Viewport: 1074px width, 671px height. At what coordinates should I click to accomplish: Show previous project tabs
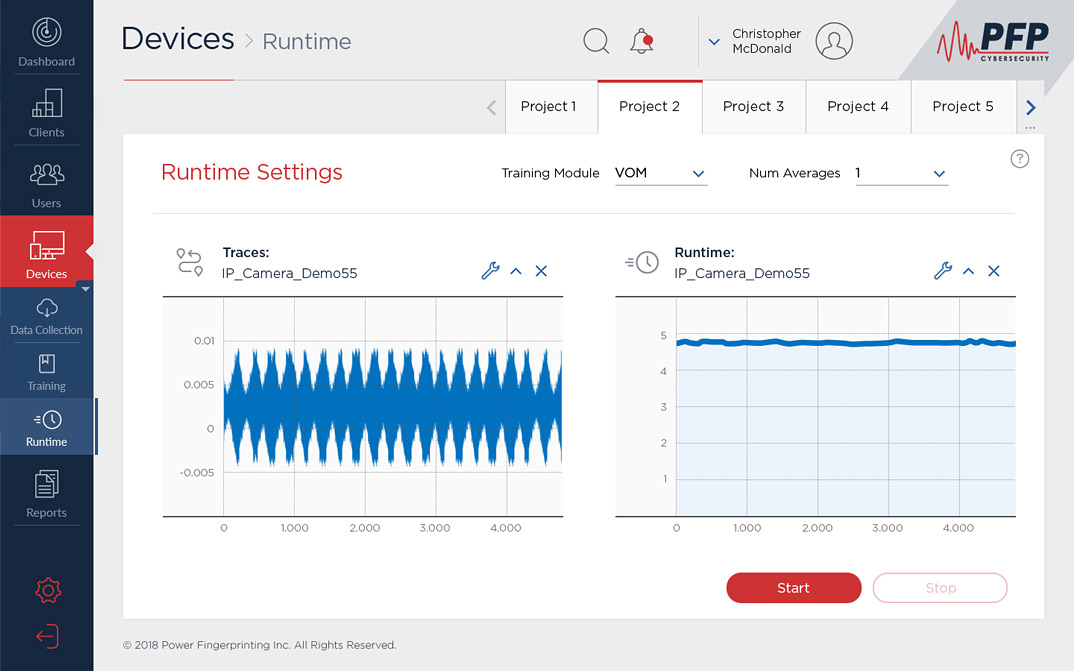click(x=491, y=107)
